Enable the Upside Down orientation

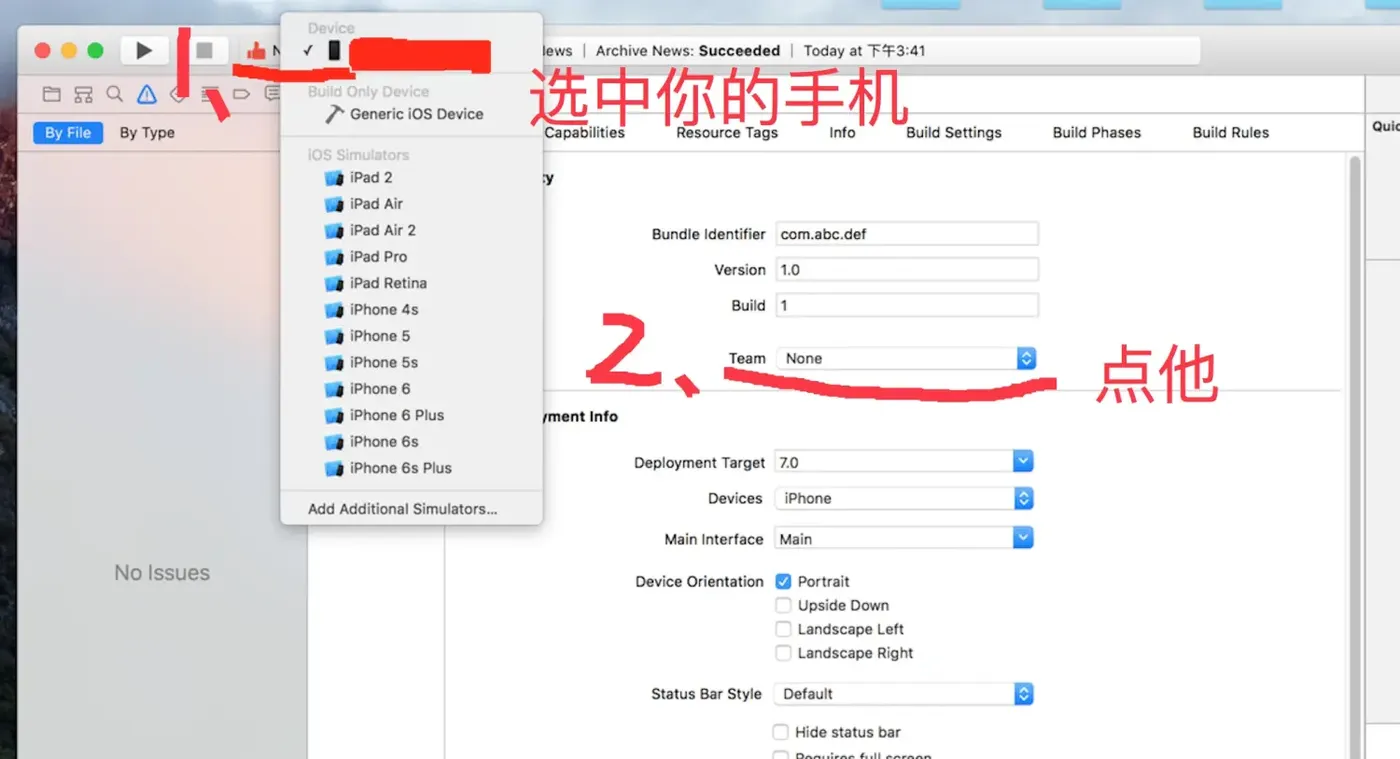783,605
